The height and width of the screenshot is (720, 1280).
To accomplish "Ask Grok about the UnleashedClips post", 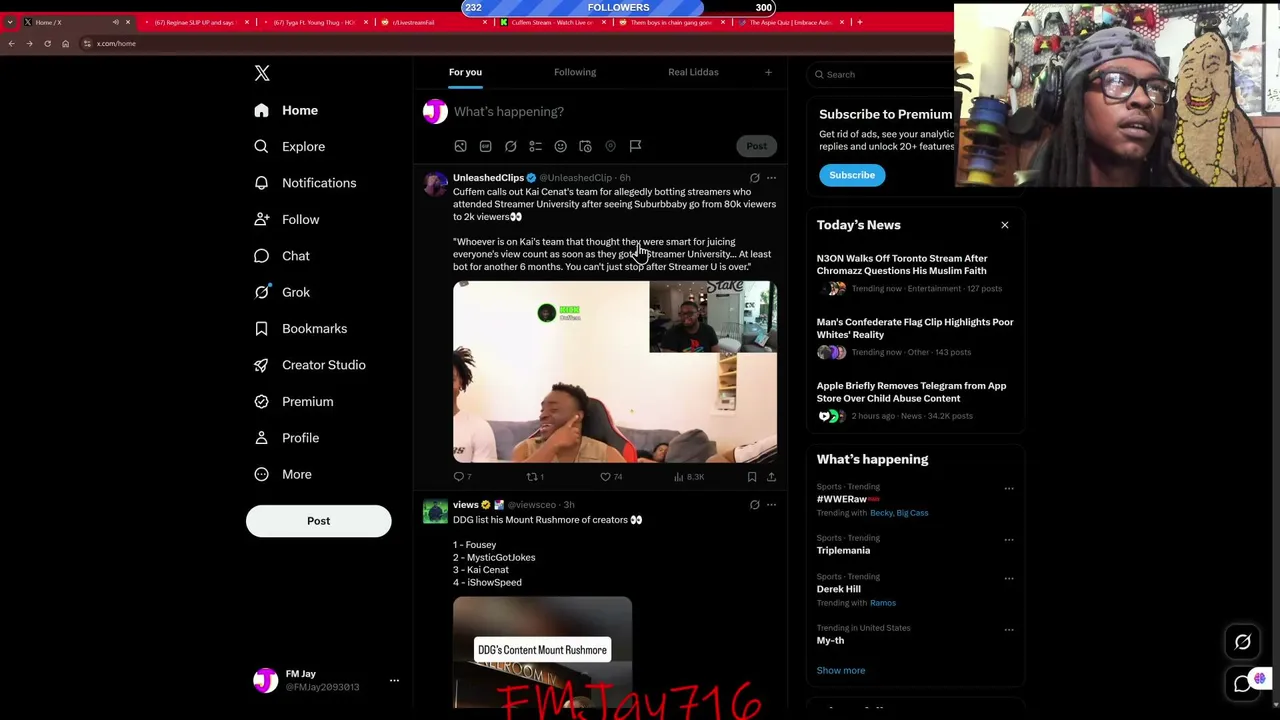I will coord(755,178).
